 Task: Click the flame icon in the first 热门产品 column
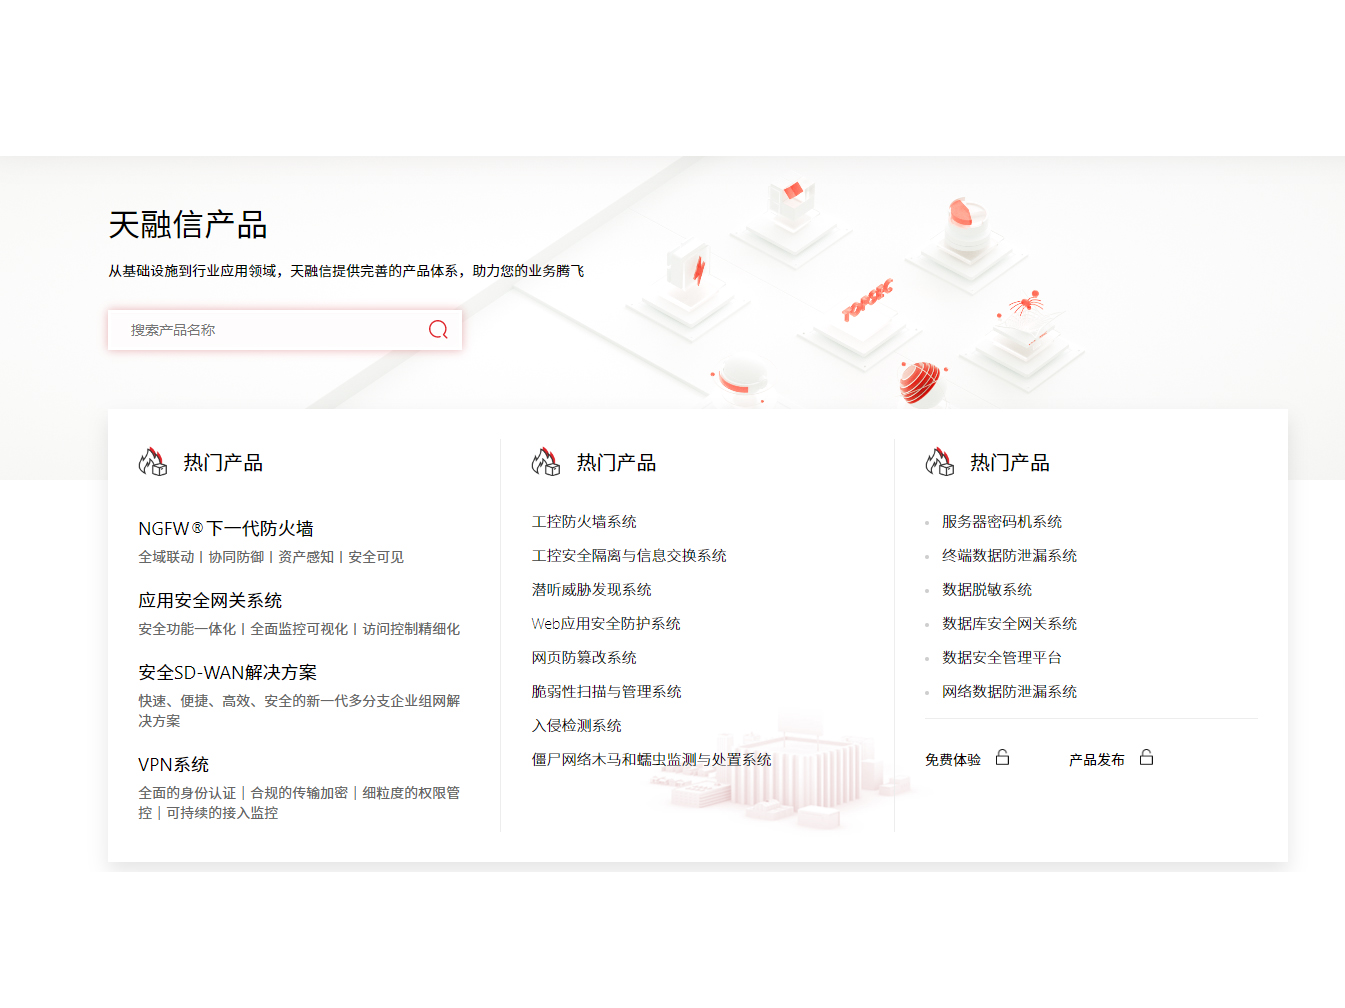[153, 462]
